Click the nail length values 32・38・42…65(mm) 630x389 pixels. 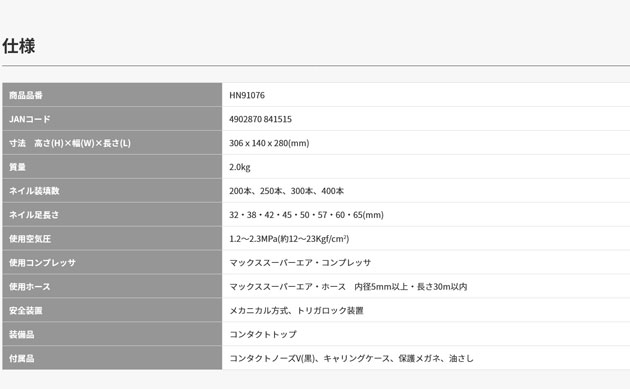tap(307, 215)
